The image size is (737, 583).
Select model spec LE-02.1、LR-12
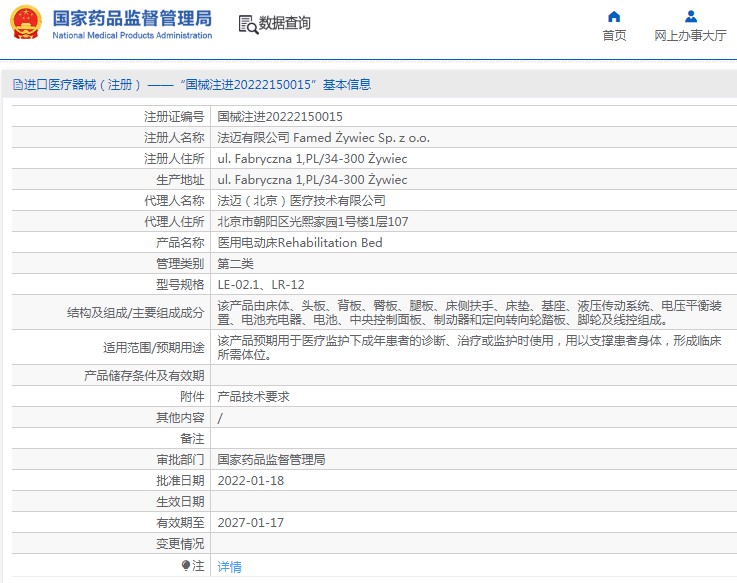coord(260,285)
